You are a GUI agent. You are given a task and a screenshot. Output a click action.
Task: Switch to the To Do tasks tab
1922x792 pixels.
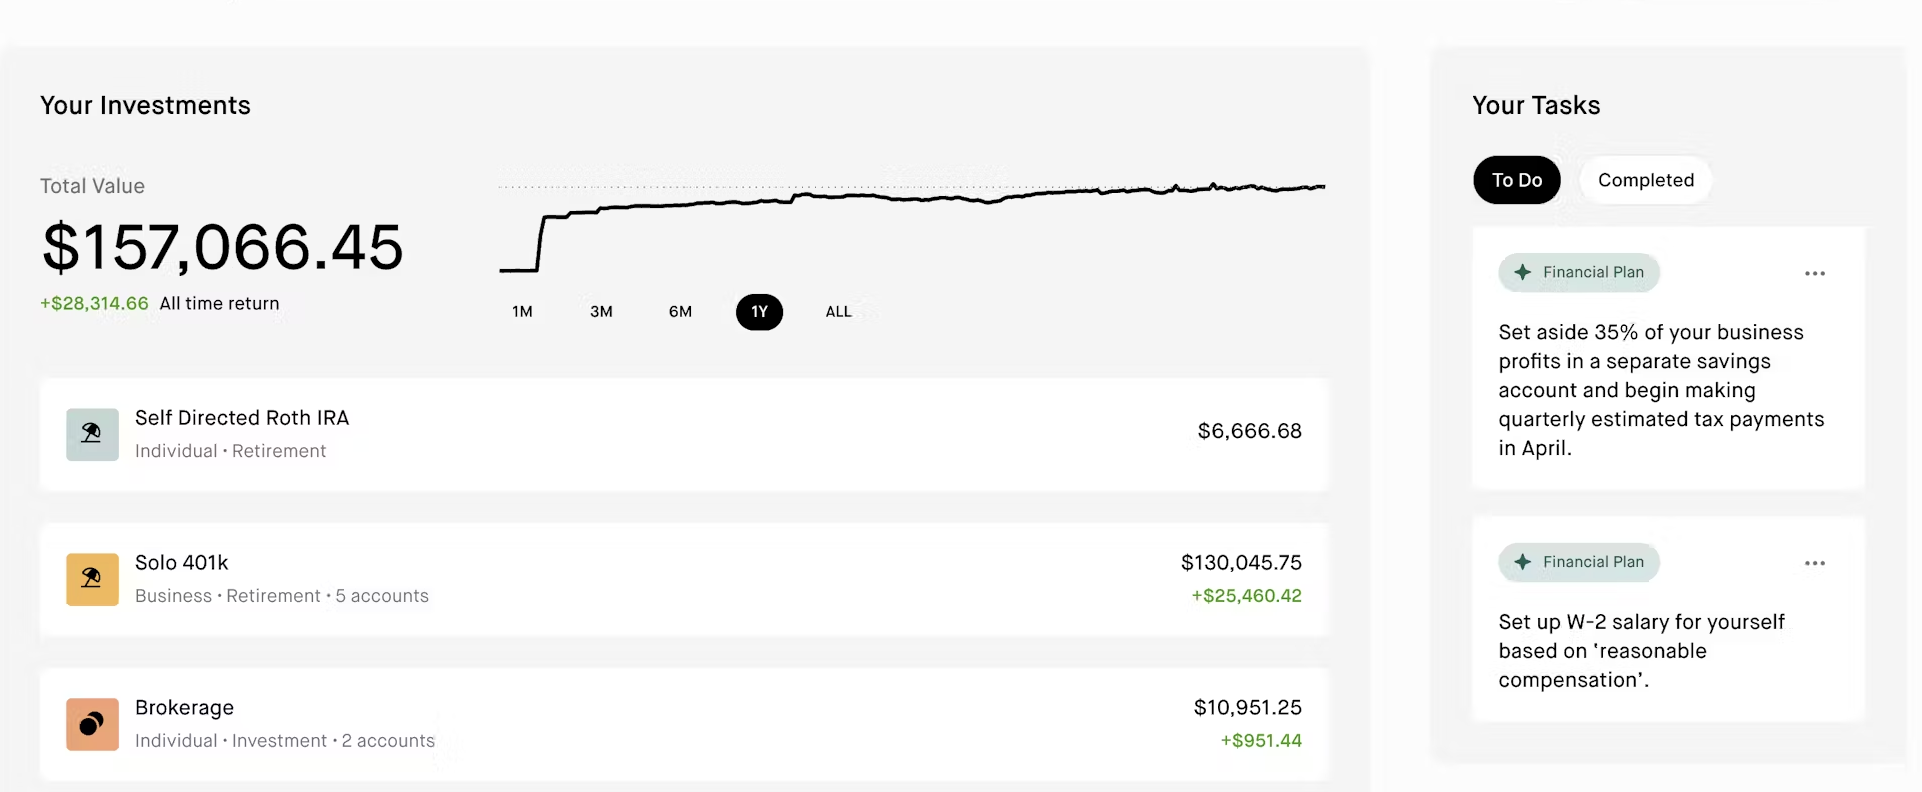pyautogui.click(x=1516, y=180)
